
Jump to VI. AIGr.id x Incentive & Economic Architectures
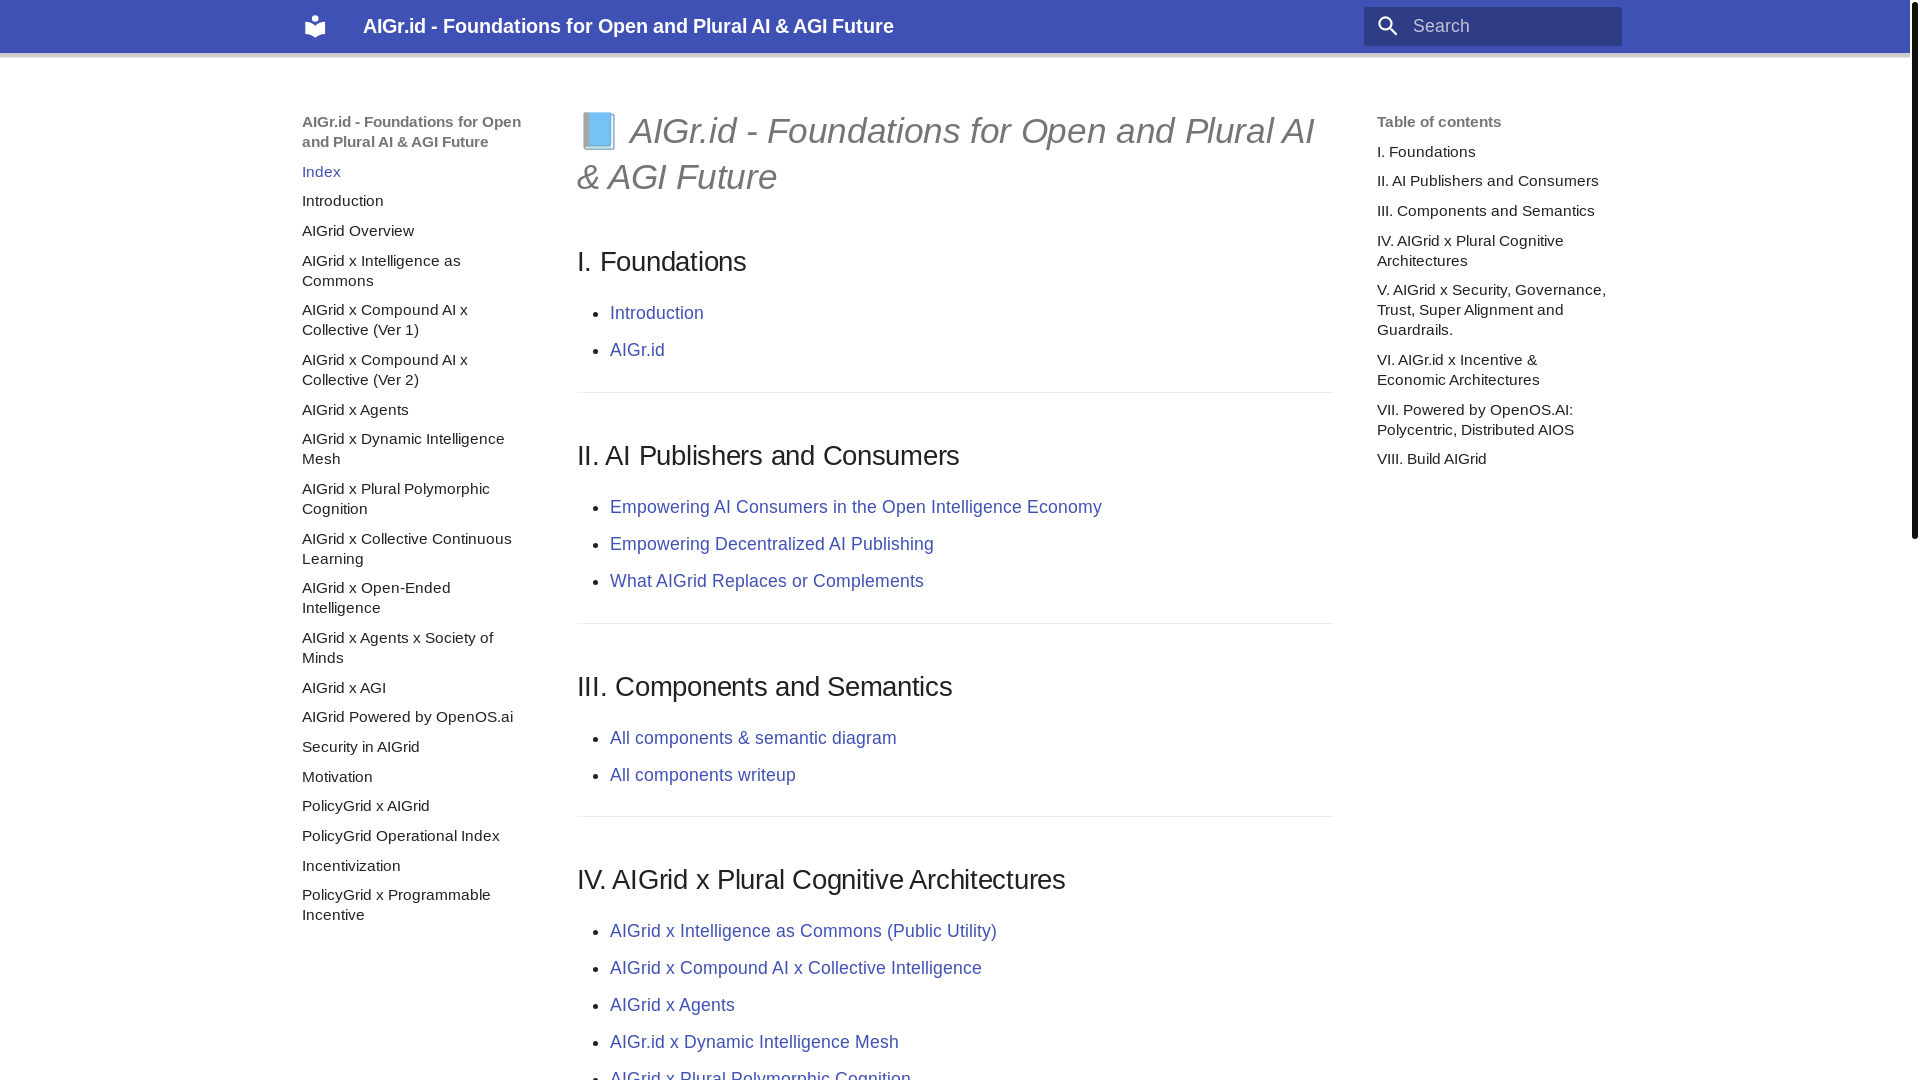1458,370
